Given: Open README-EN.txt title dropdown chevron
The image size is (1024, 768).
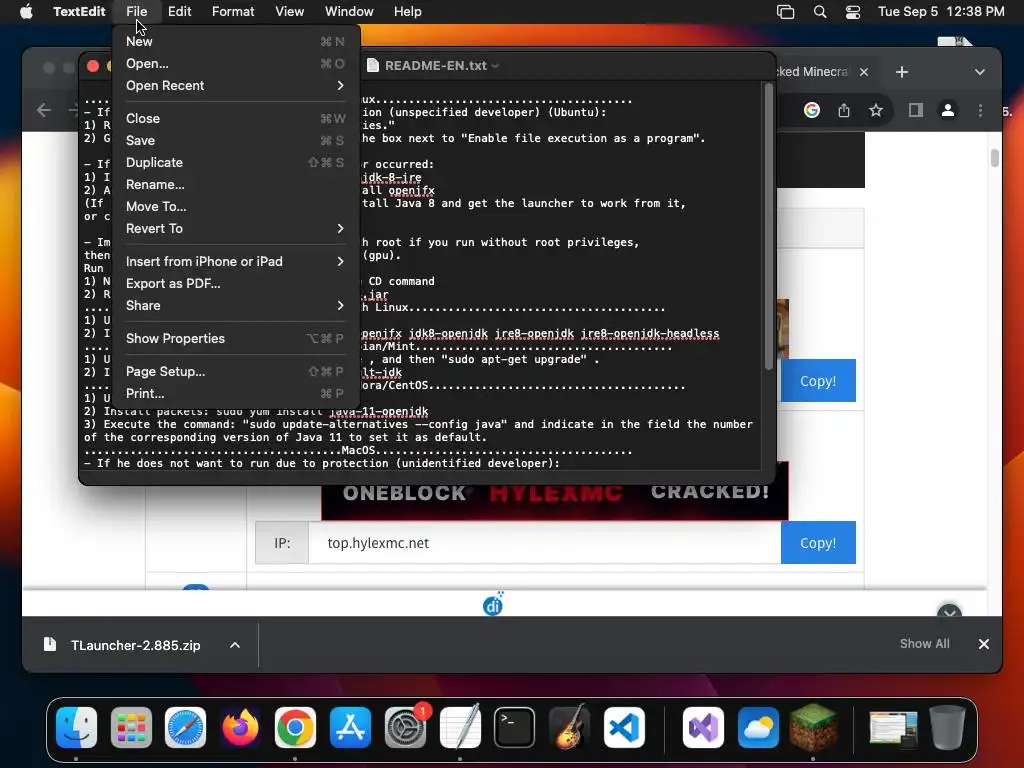Looking at the screenshot, I should tap(495, 66).
